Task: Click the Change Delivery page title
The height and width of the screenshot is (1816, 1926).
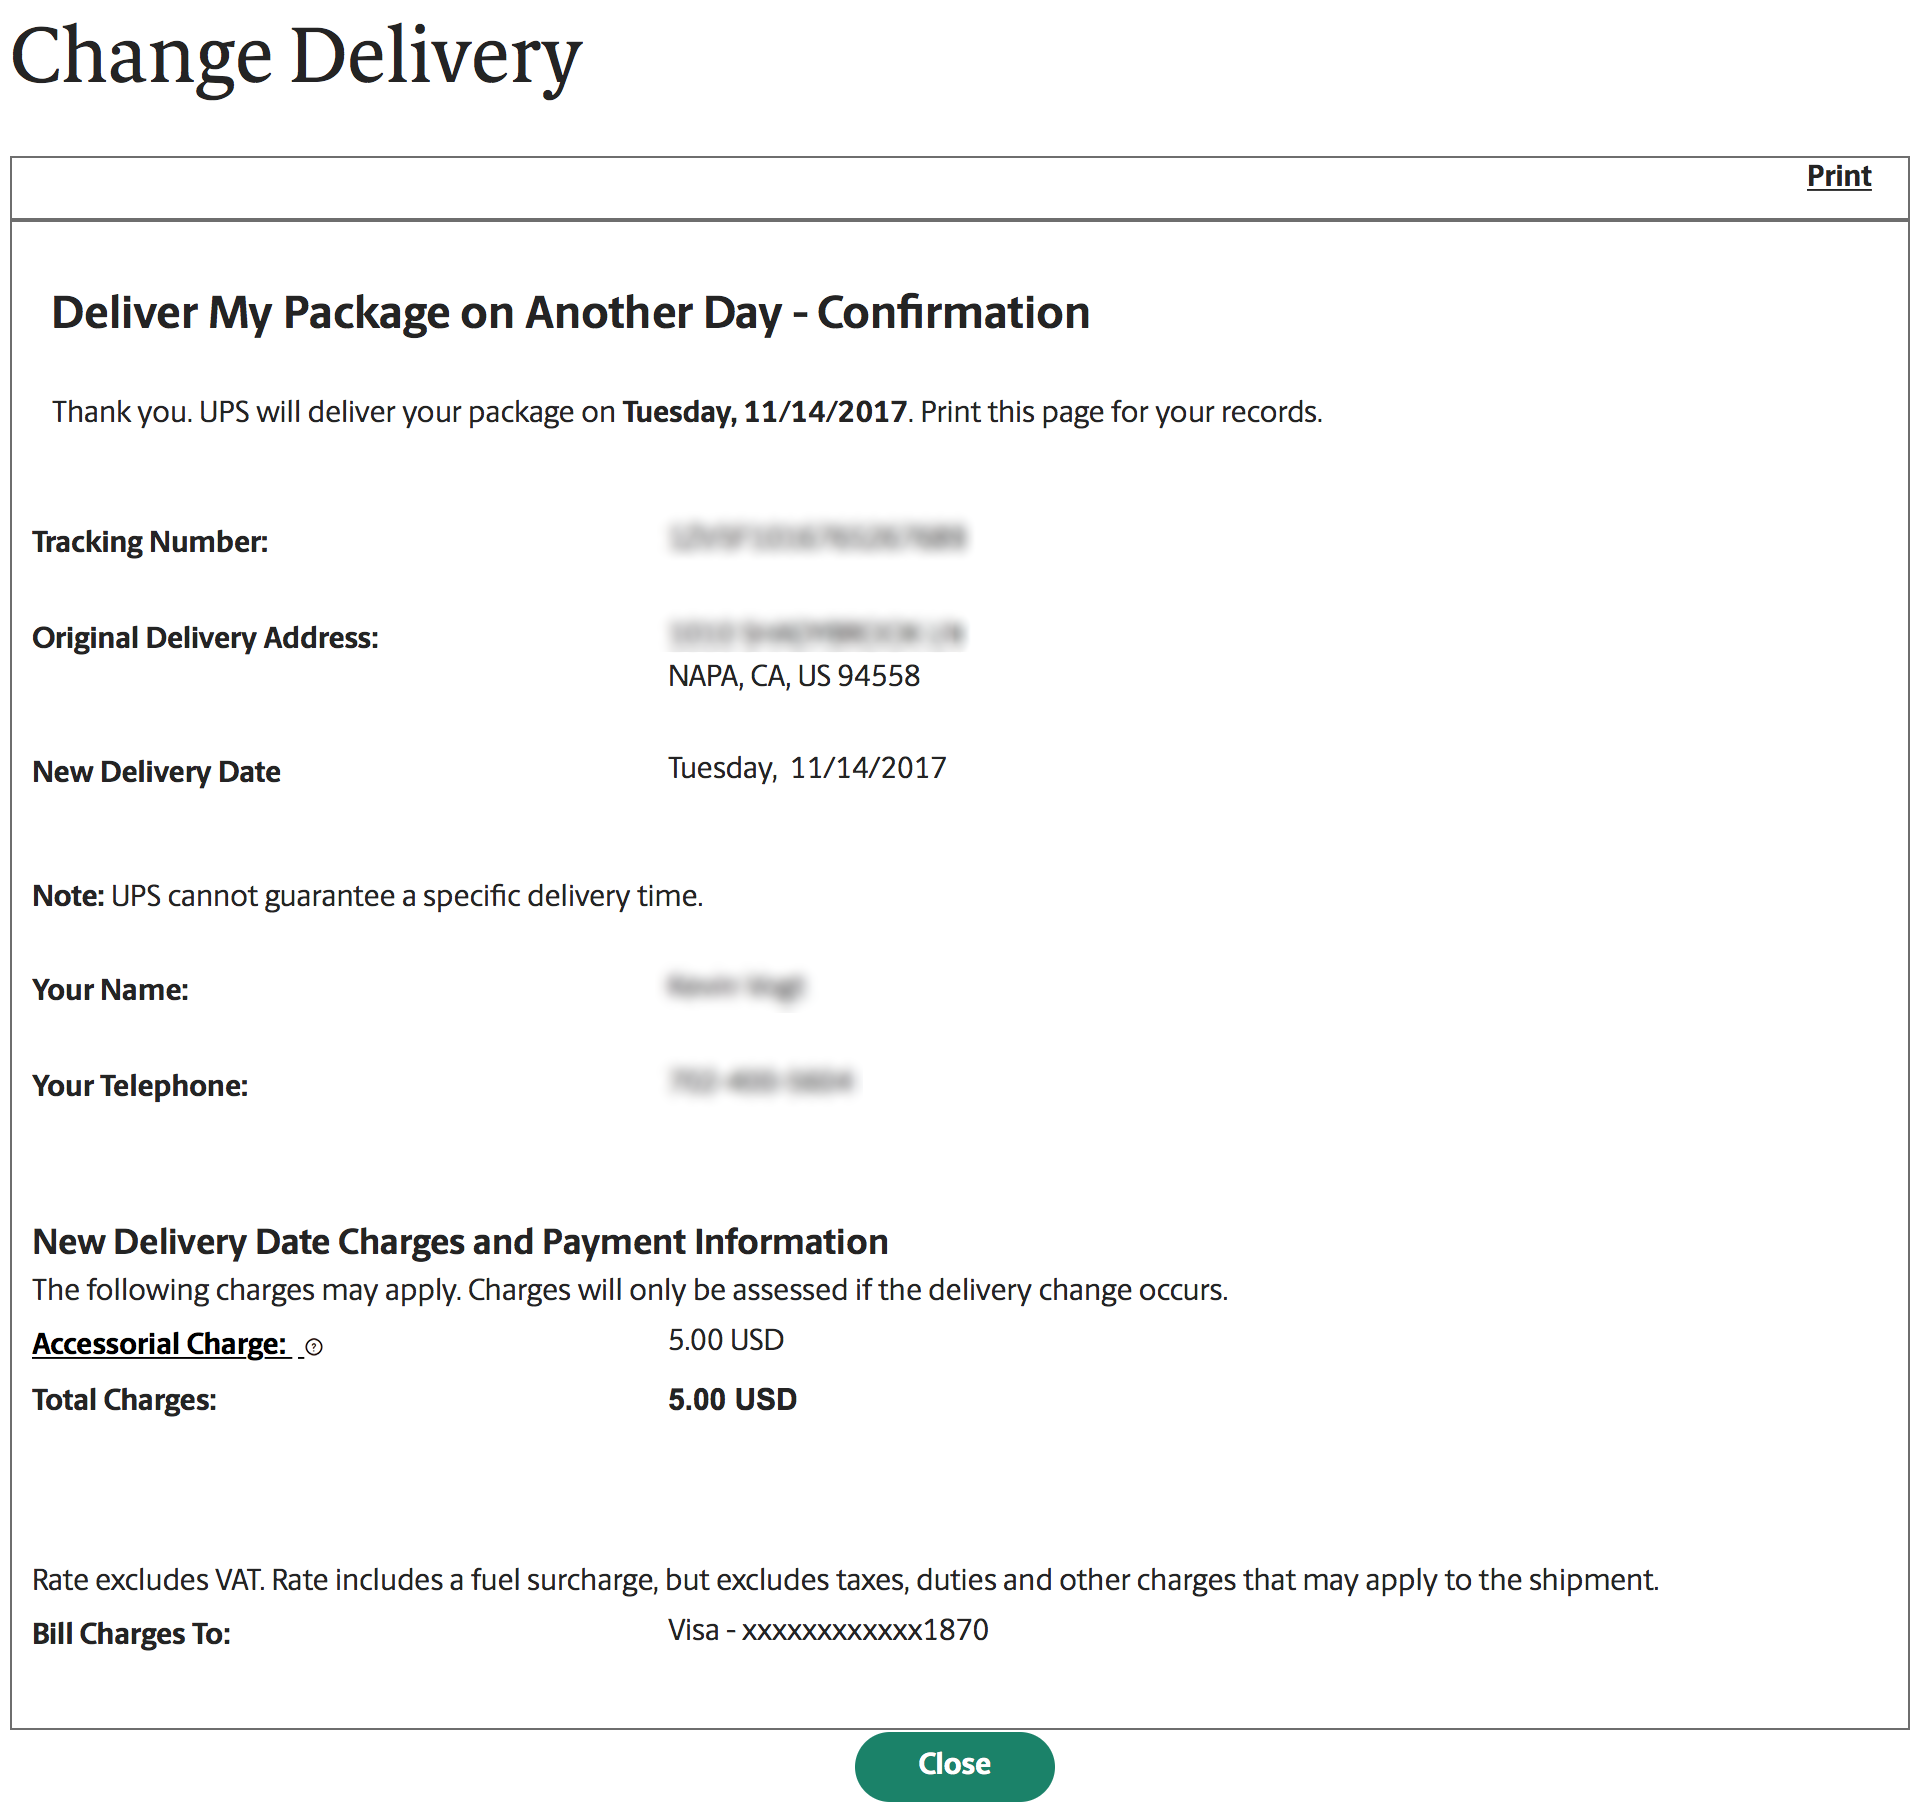Action: pyautogui.click(x=296, y=57)
